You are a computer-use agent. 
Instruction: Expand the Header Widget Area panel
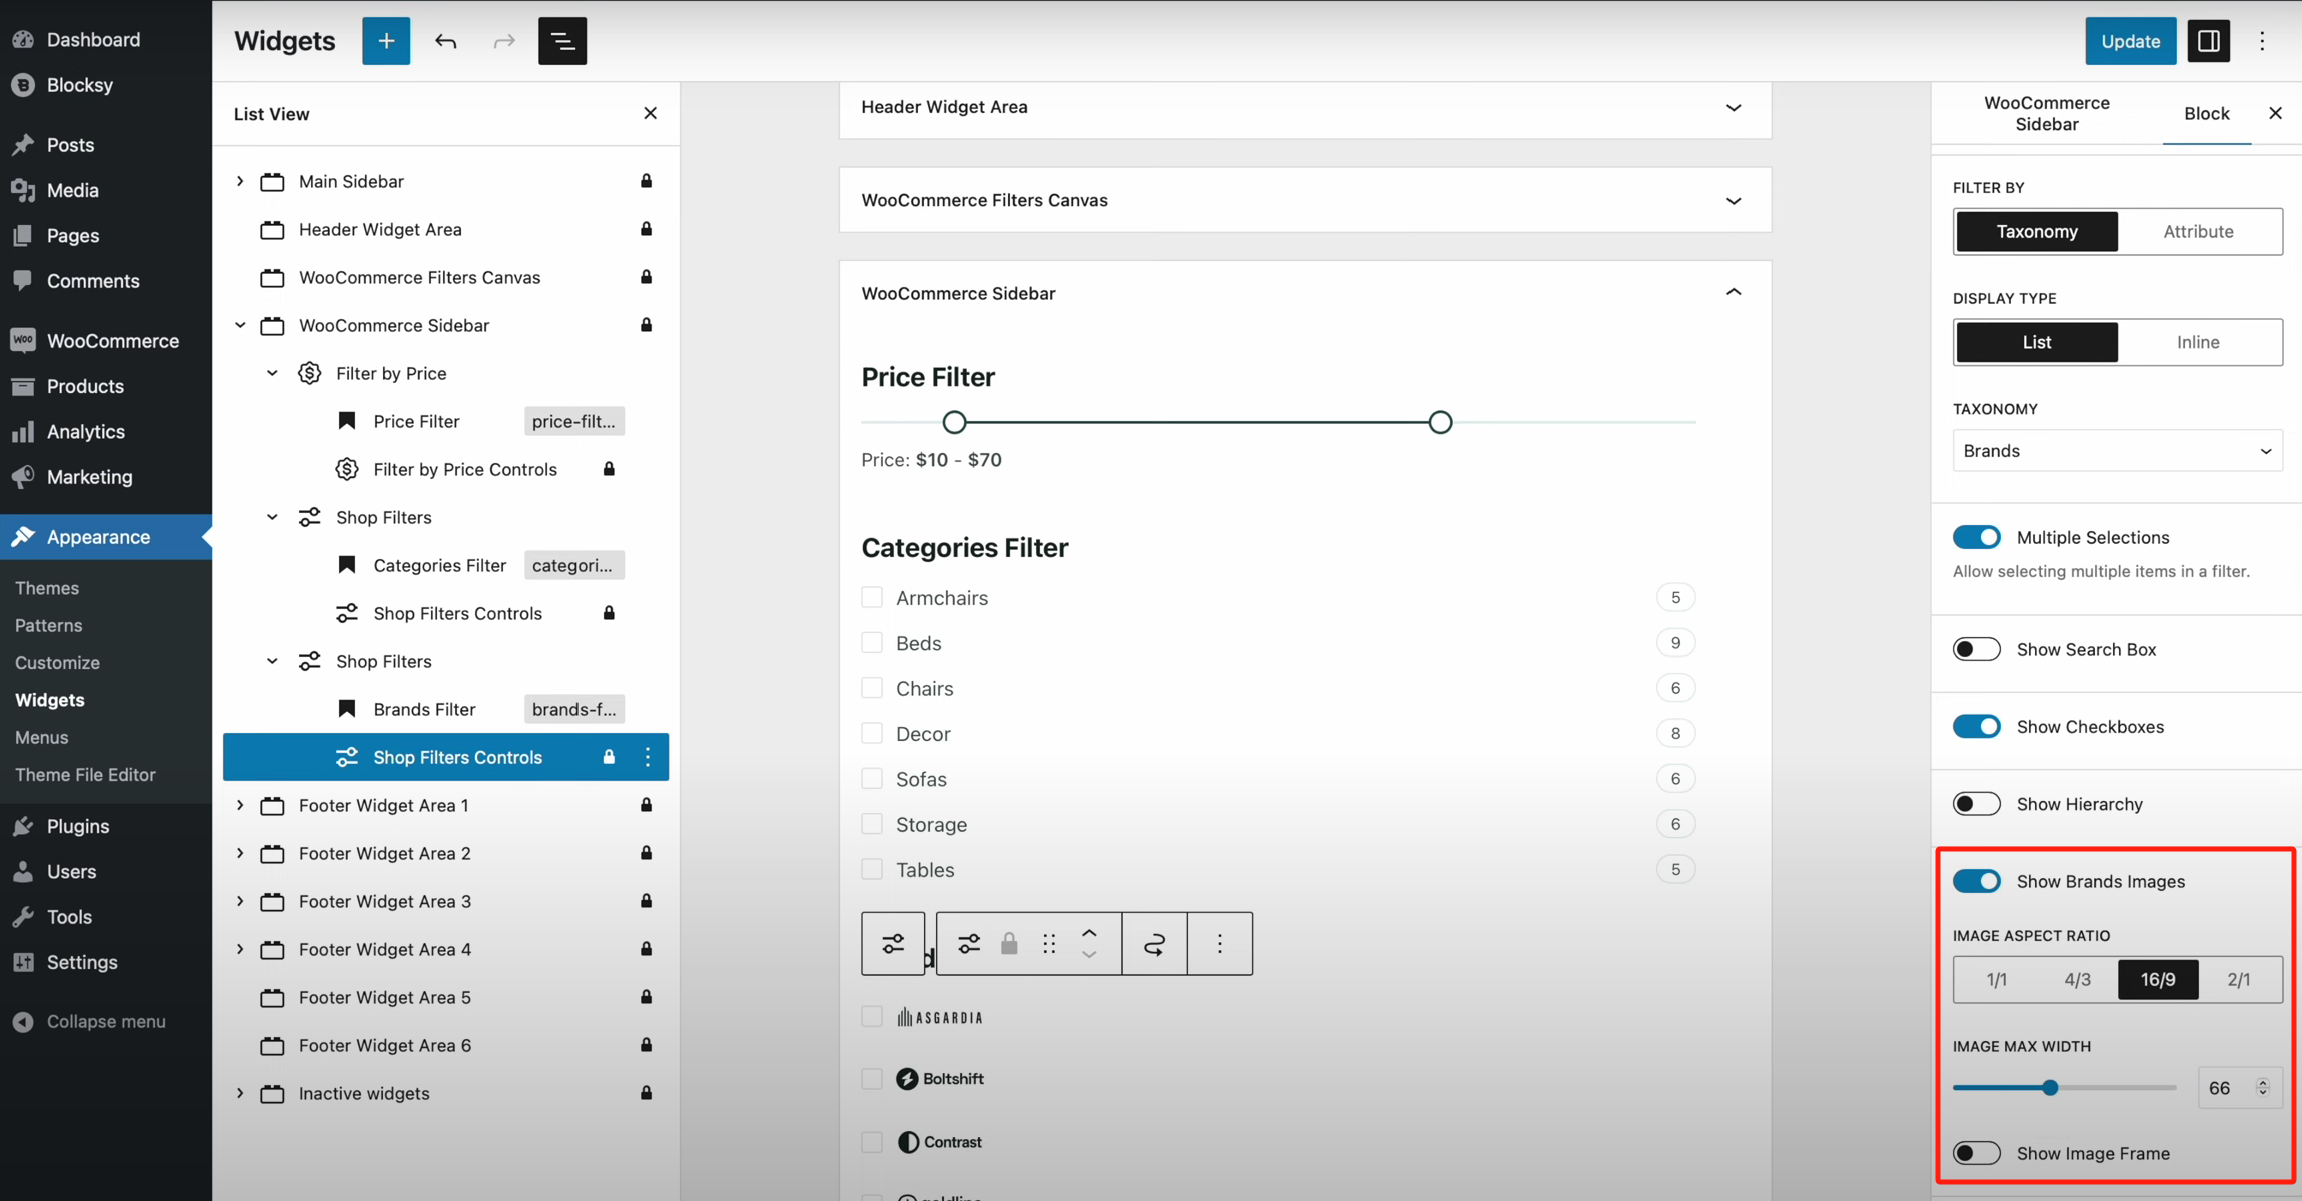click(x=1733, y=107)
